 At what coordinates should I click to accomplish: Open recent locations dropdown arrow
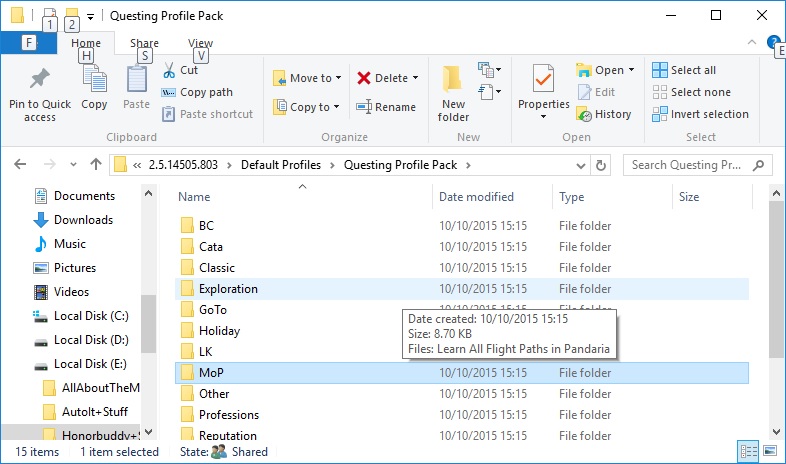click(73, 164)
